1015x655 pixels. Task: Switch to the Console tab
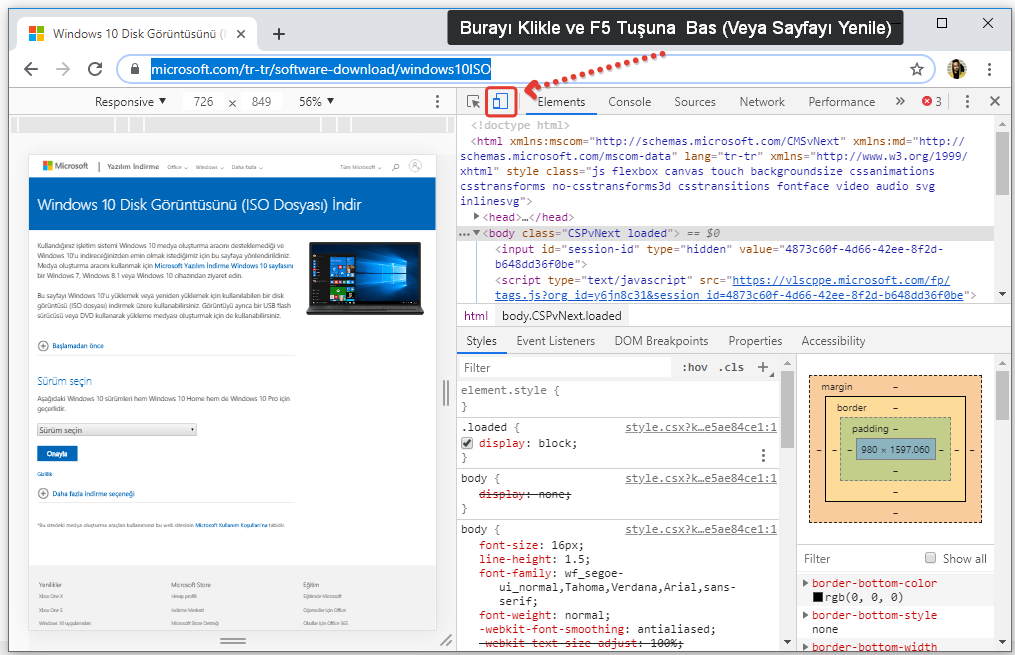[x=629, y=101]
